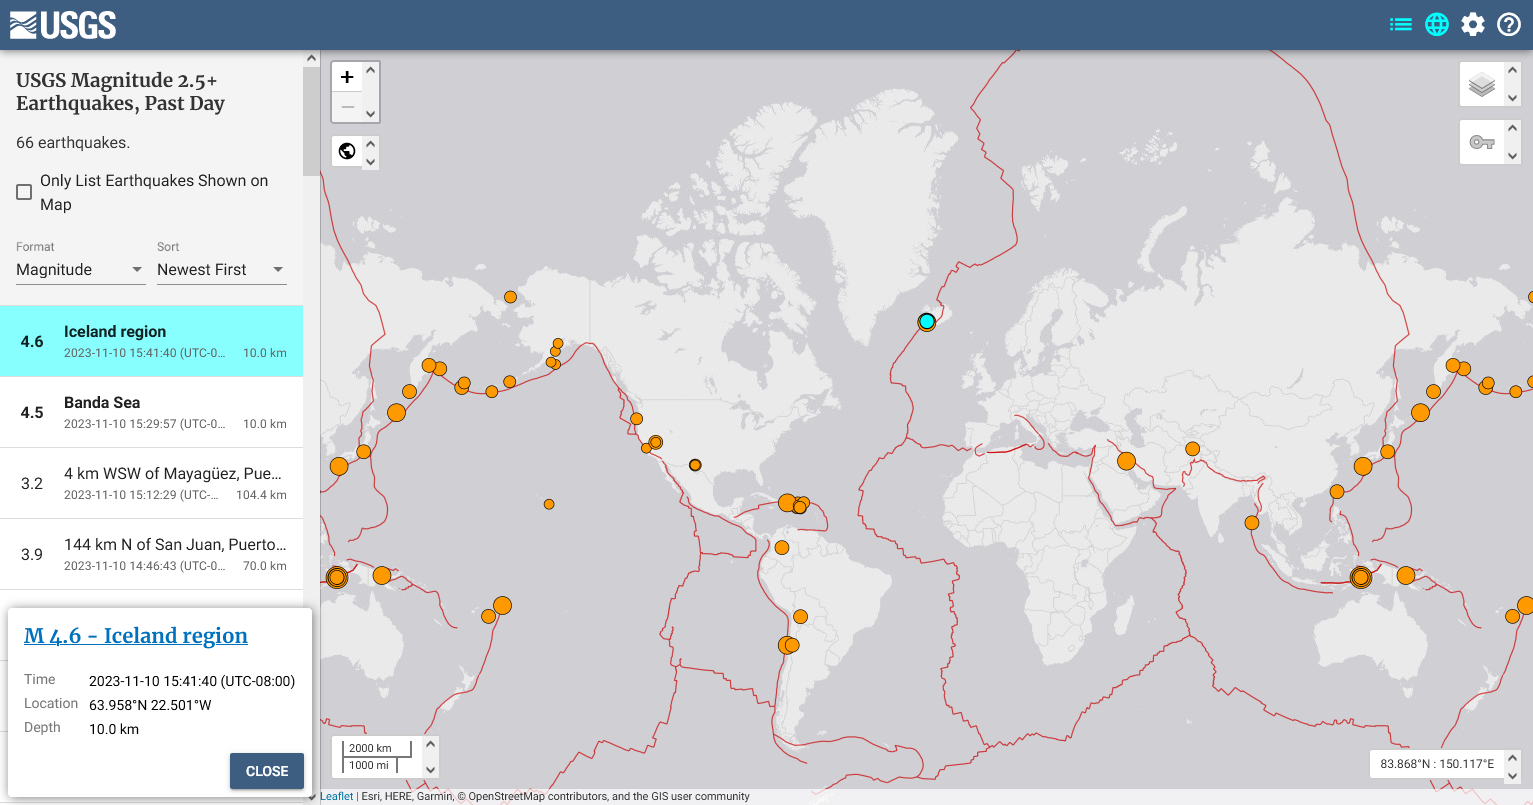Zoom in with the plus button
1533x805 pixels.
[x=347, y=76]
